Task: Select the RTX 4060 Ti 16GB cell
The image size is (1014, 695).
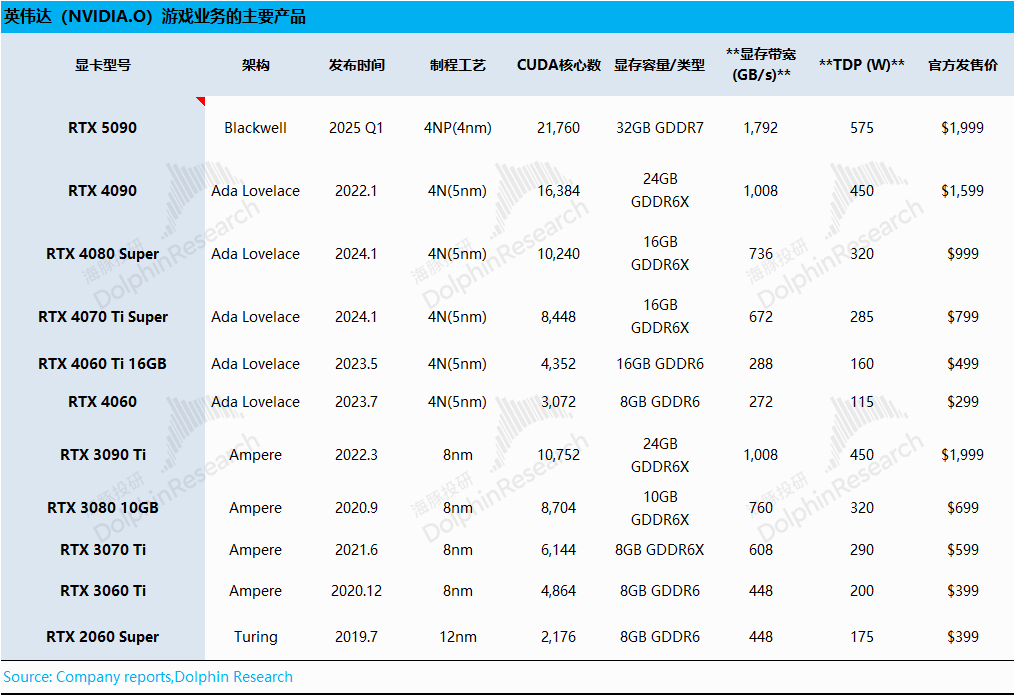Action: click(x=103, y=364)
